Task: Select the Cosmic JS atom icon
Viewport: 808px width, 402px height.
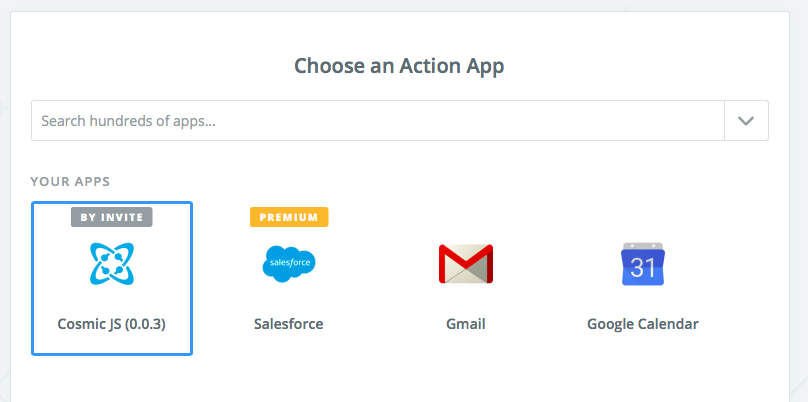Action: coord(112,264)
